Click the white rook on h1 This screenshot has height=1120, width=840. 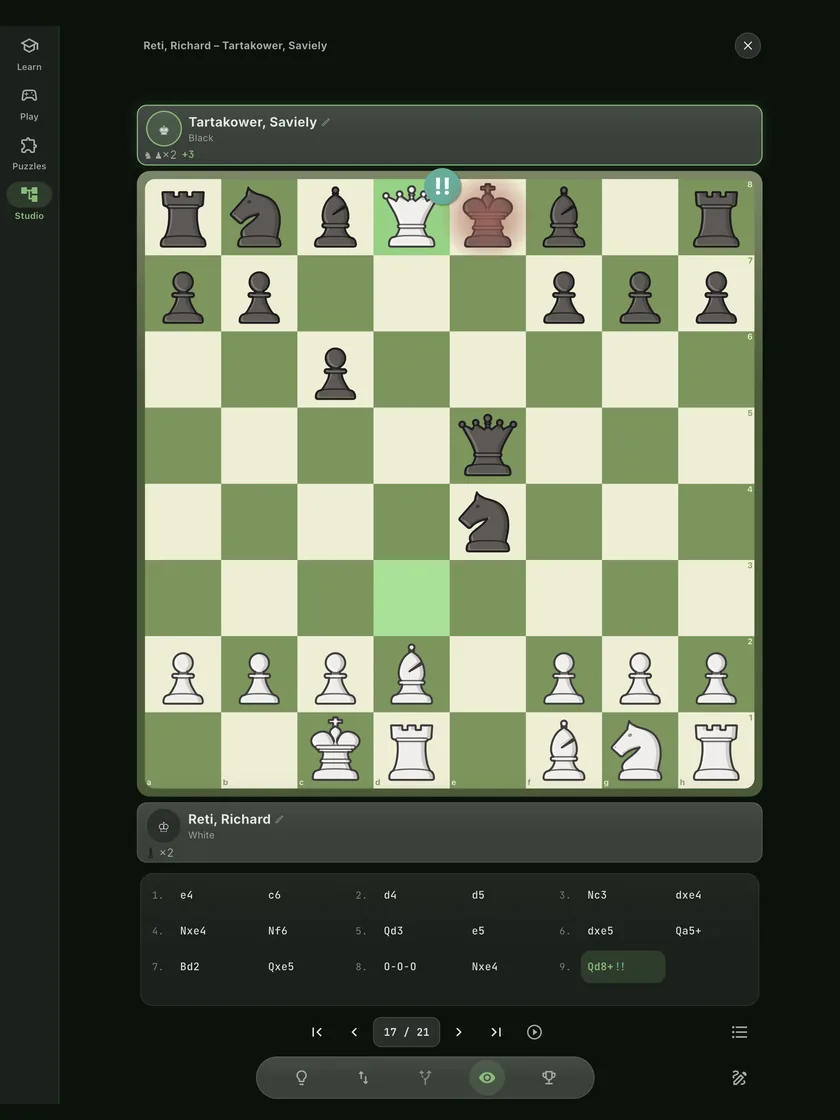[716, 750]
